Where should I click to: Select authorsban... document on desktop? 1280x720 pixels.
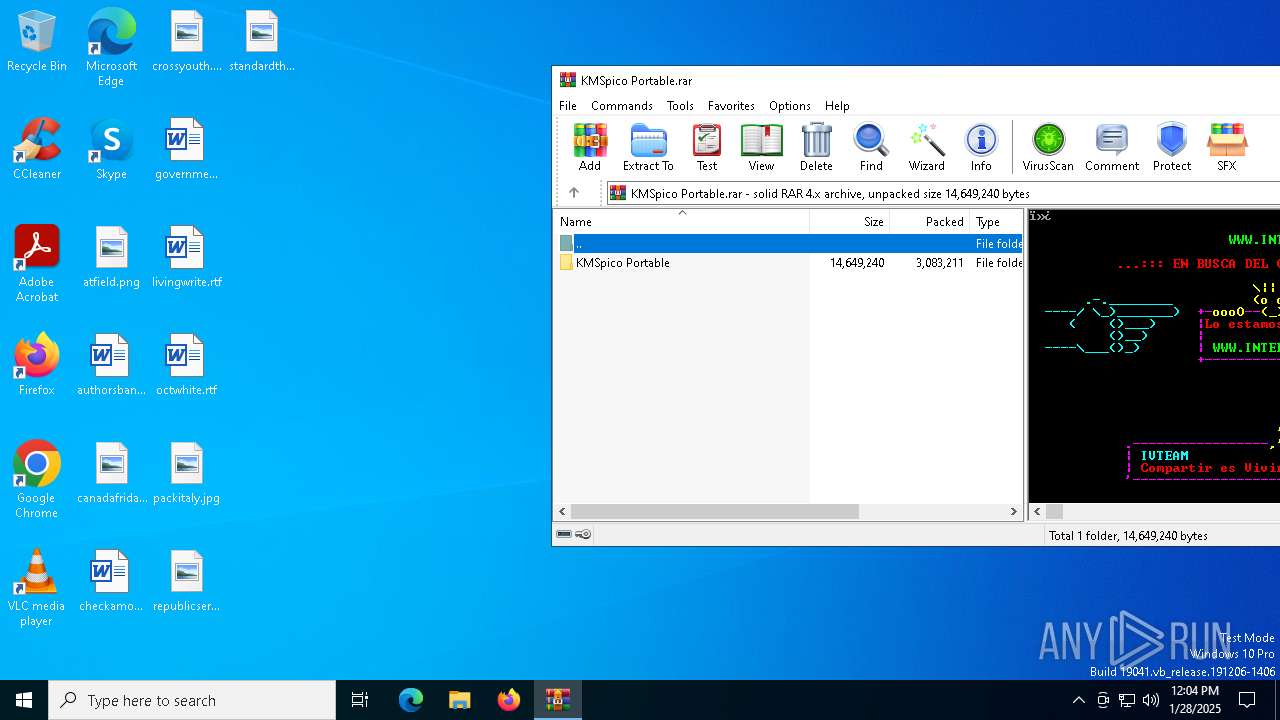(111, 365)
